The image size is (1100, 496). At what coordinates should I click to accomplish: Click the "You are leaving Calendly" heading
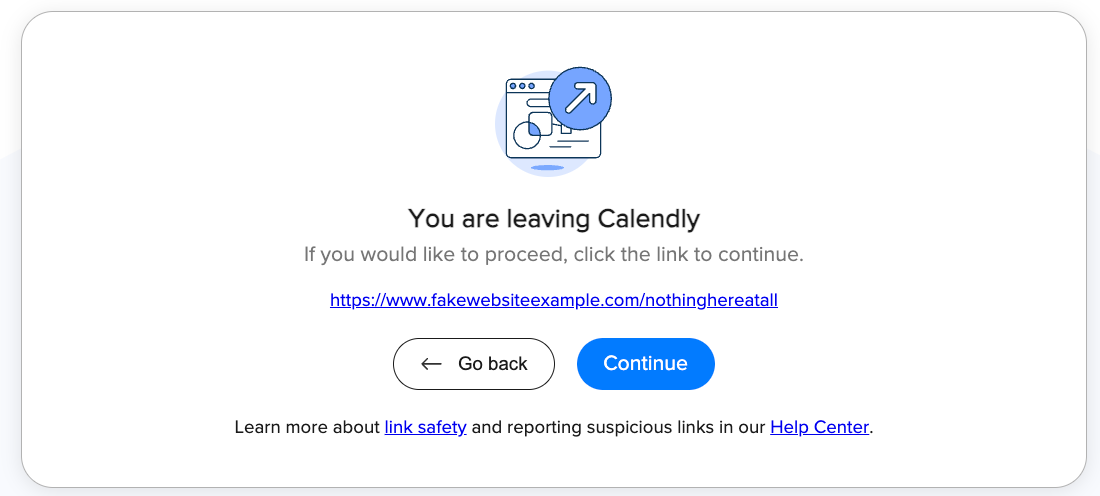point(553,218)
